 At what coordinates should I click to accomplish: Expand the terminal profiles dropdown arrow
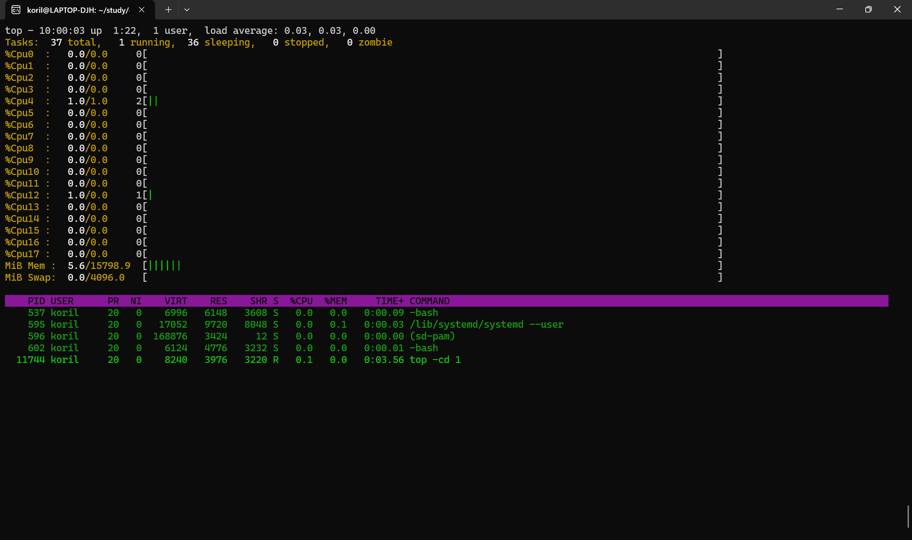187,10
